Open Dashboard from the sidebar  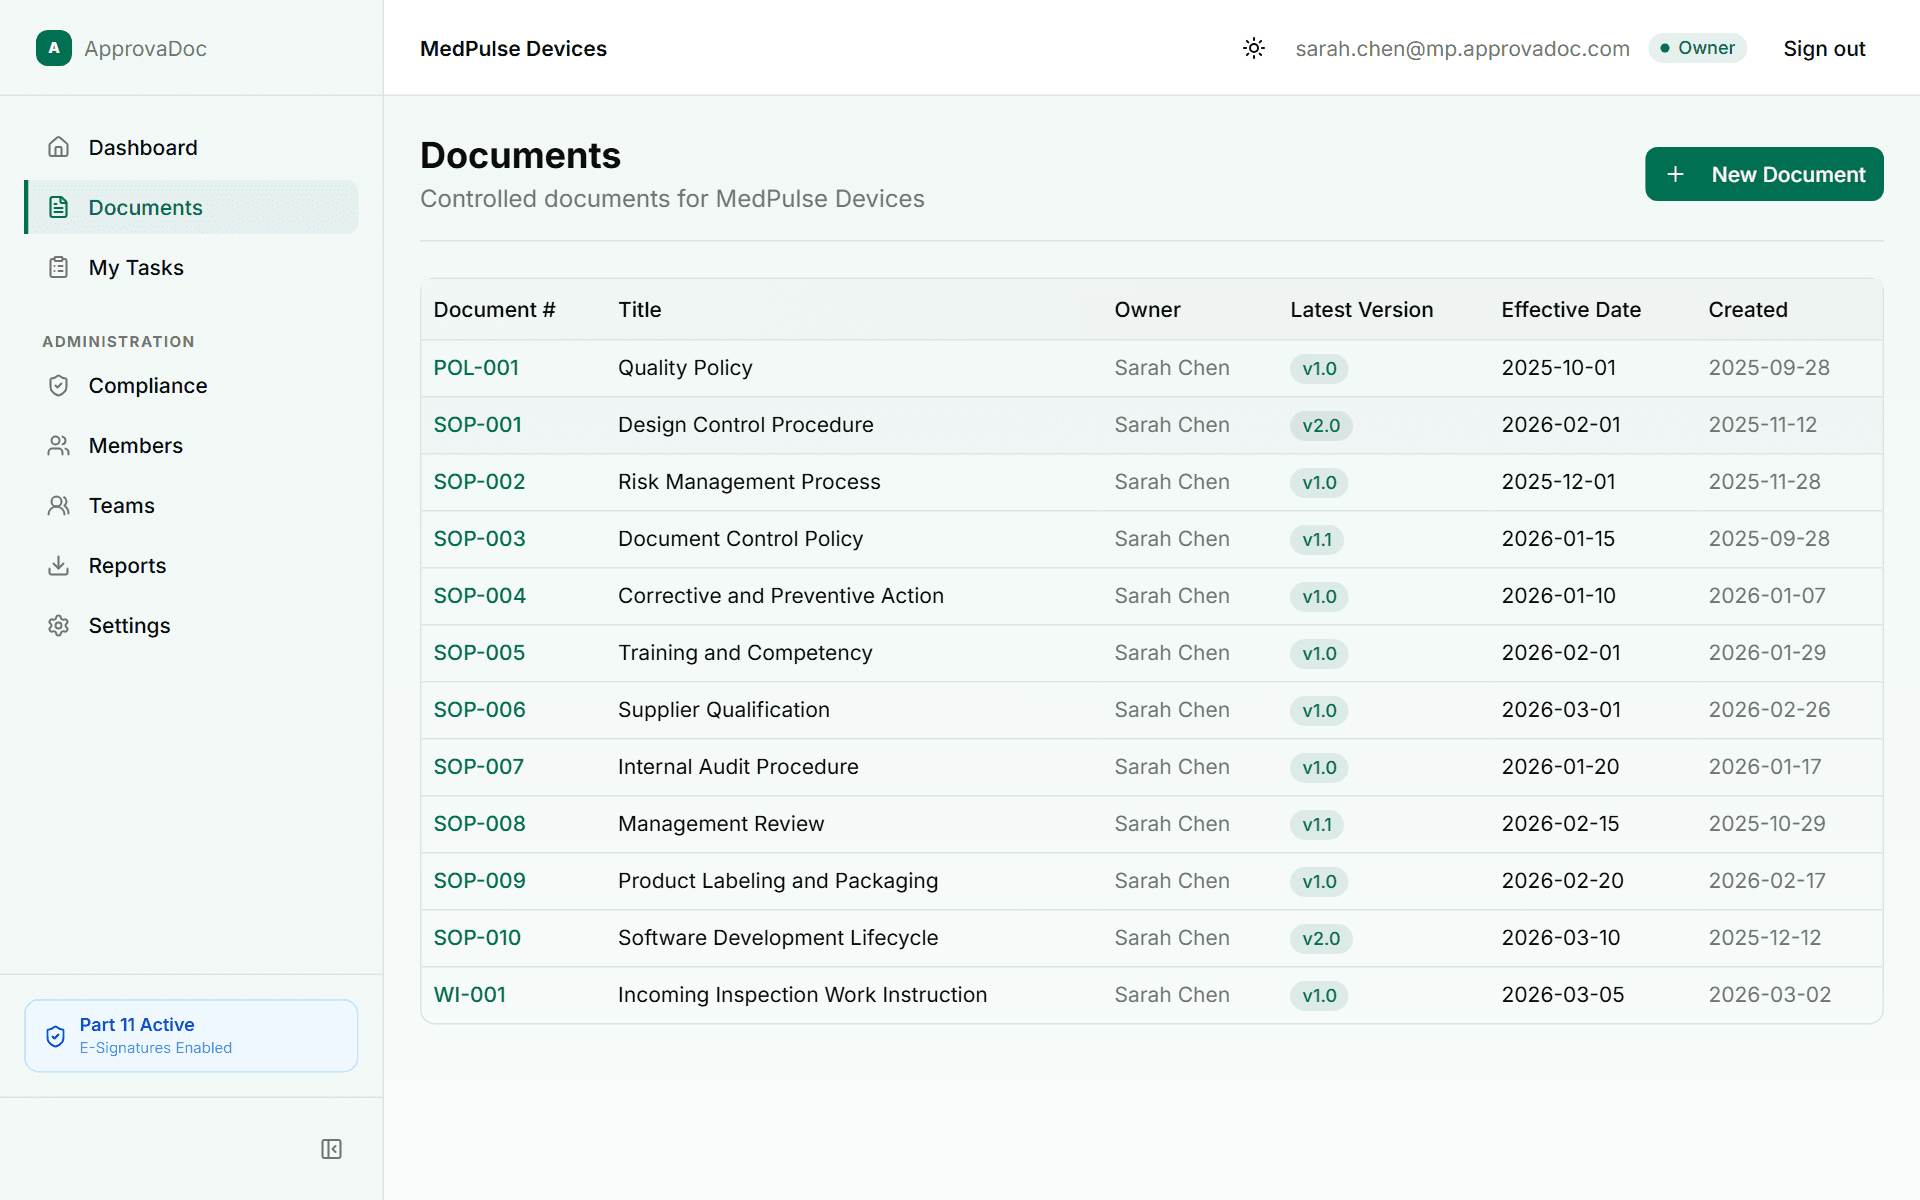143,147
